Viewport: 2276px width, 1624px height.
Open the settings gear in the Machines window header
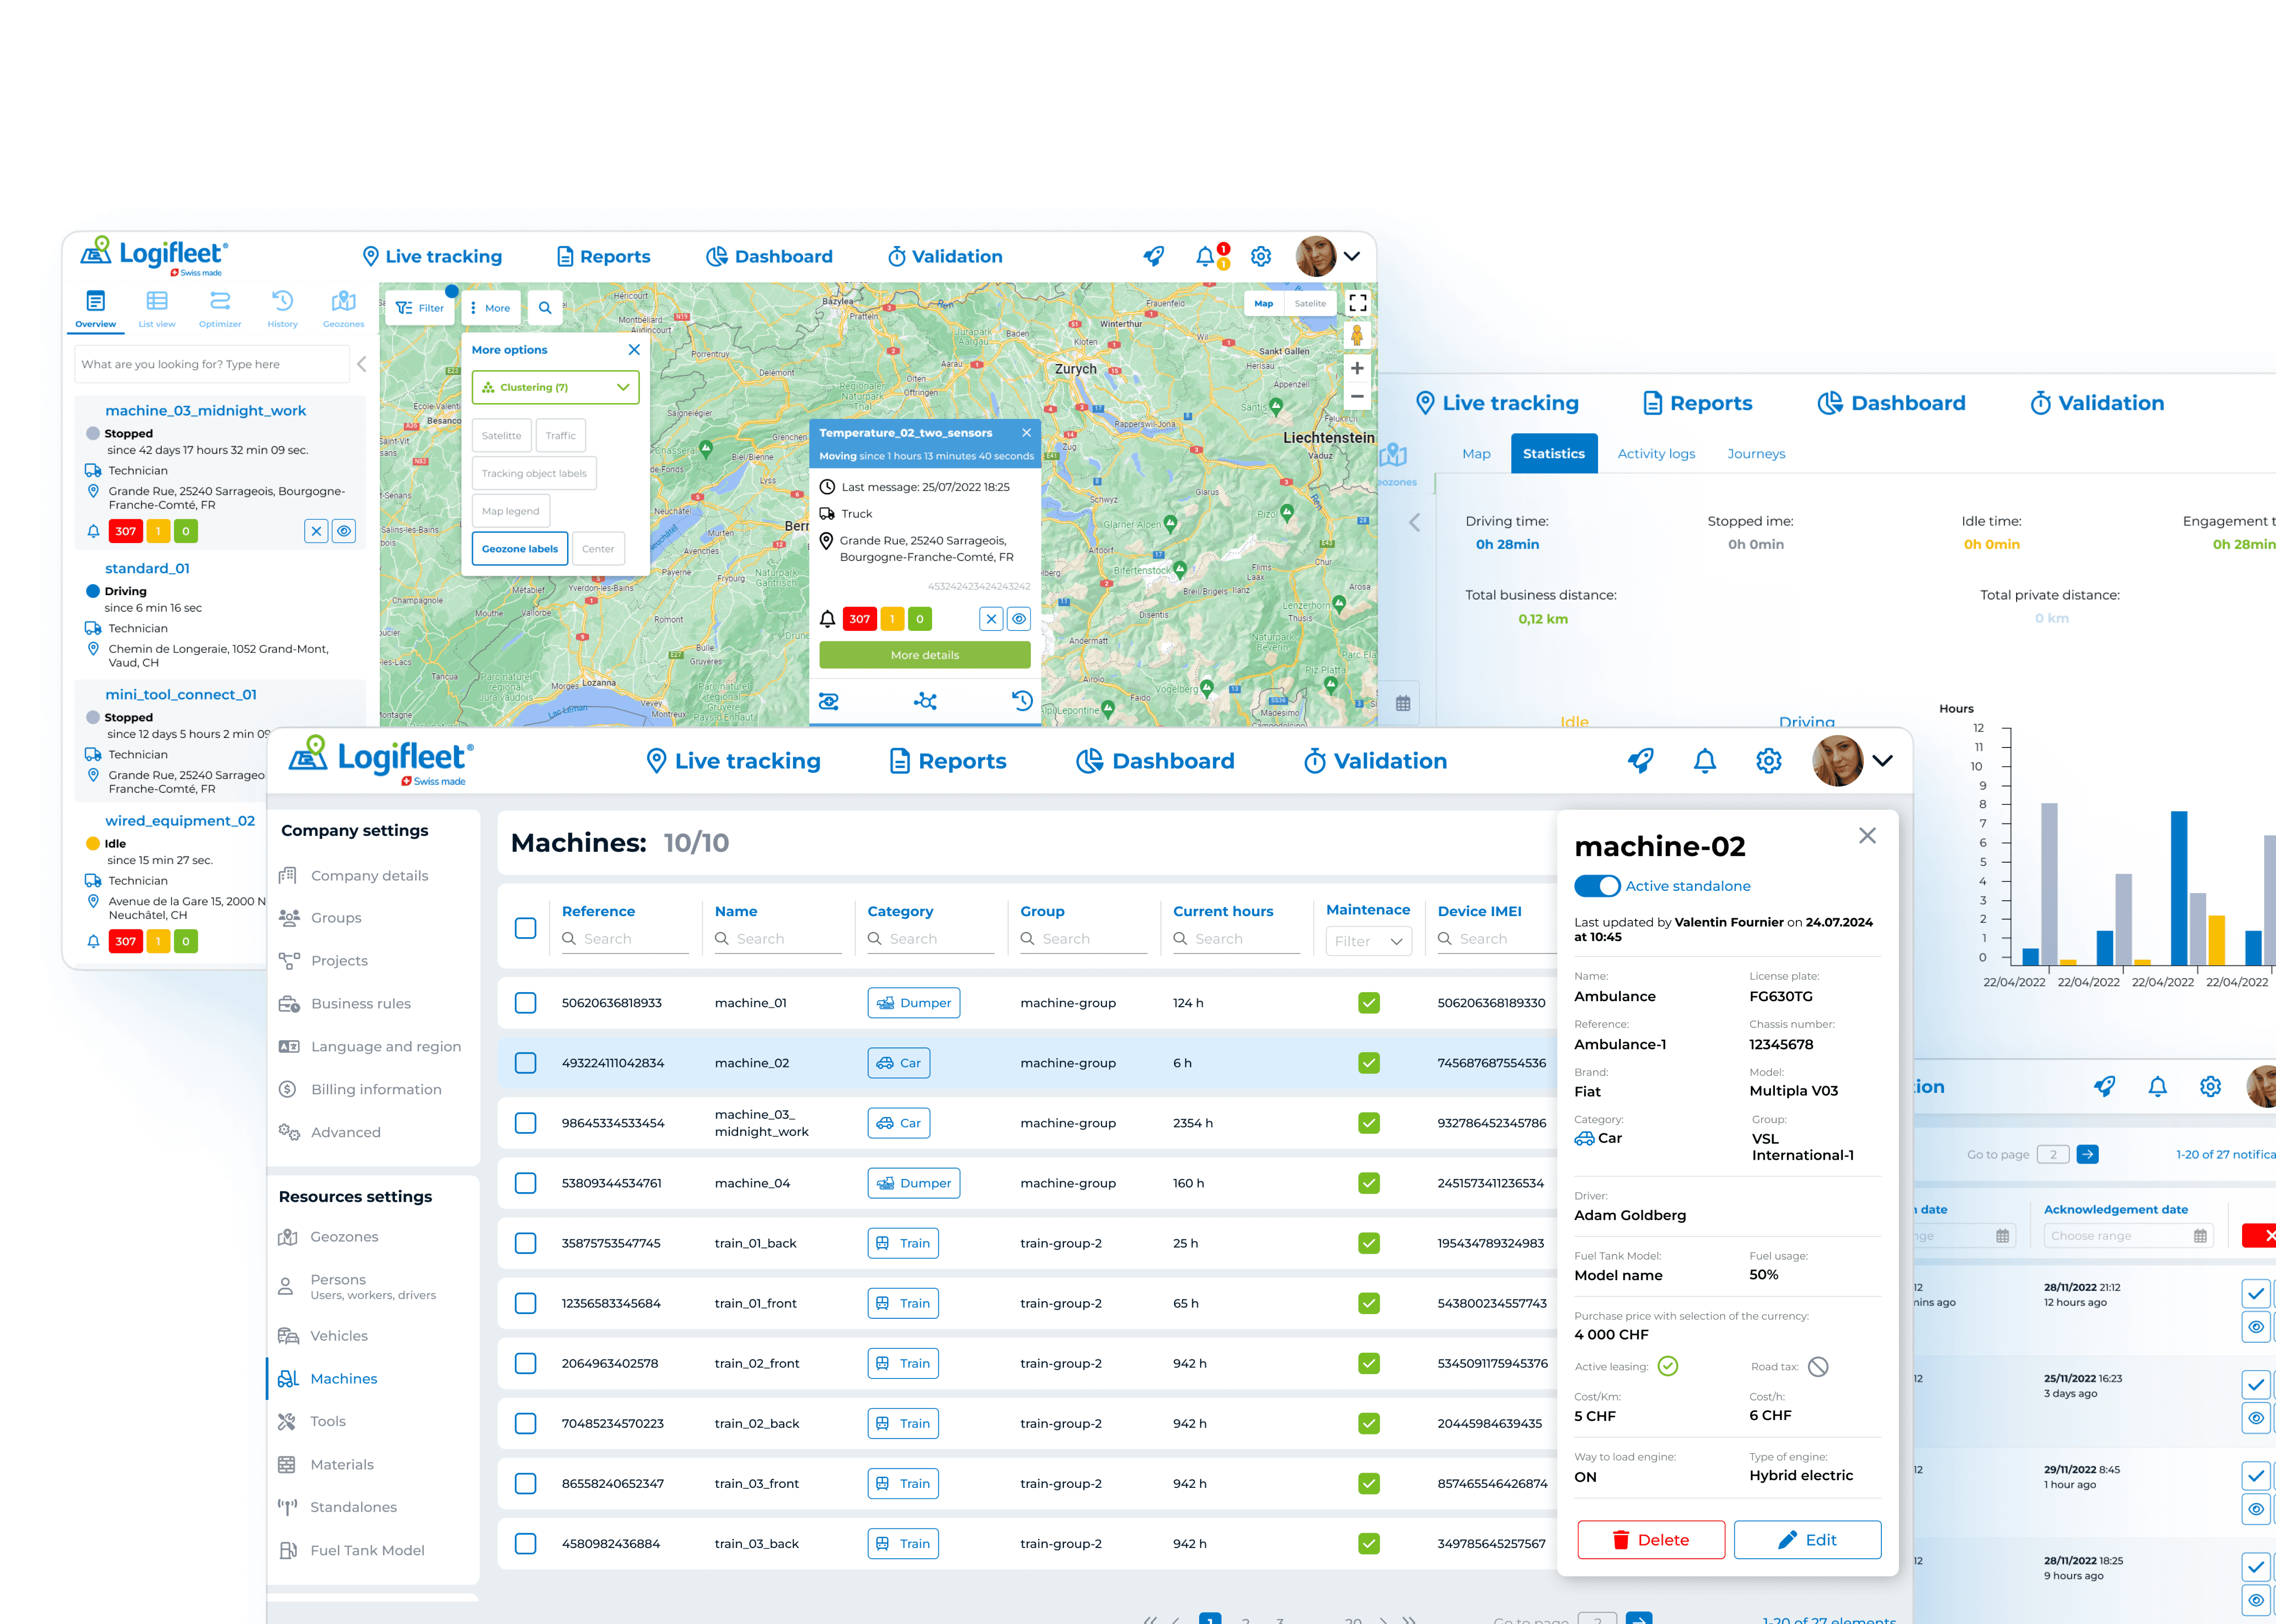point(1769,761)
